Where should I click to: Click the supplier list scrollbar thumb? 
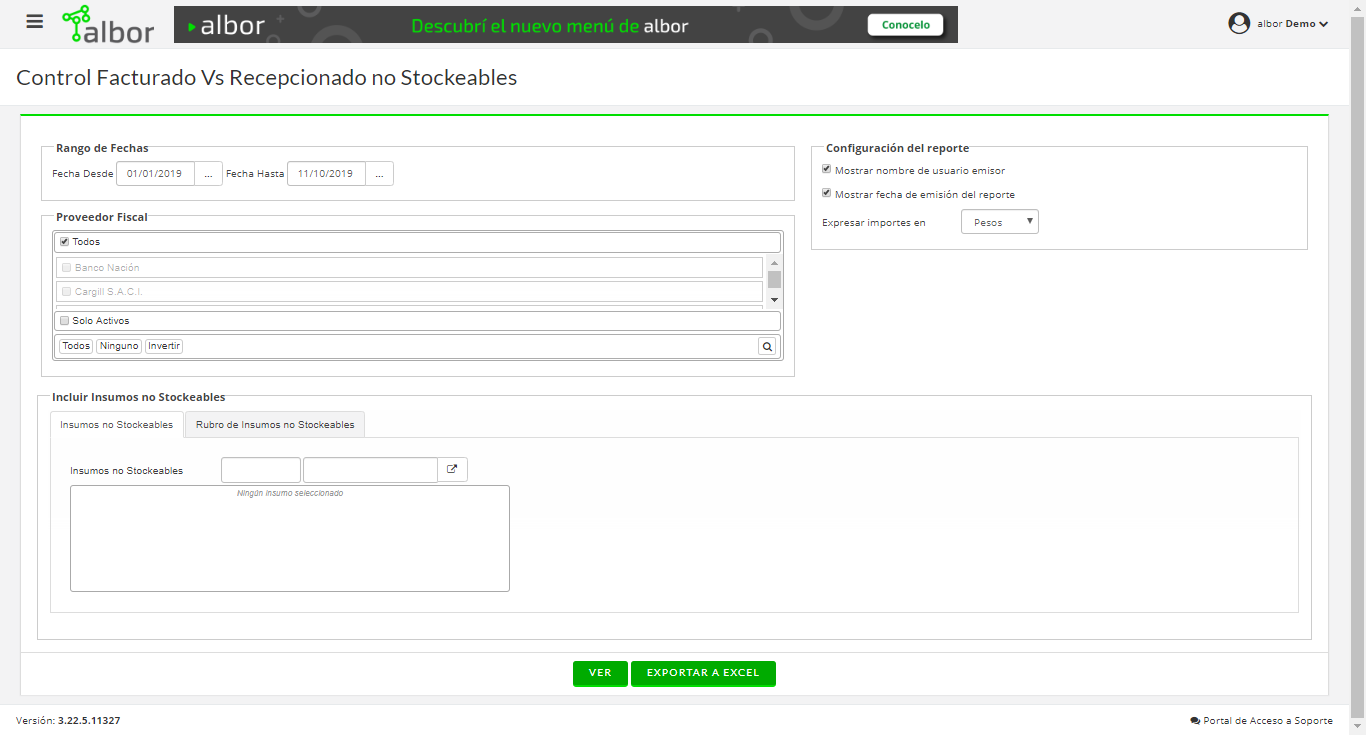click(x=774, y=279)
